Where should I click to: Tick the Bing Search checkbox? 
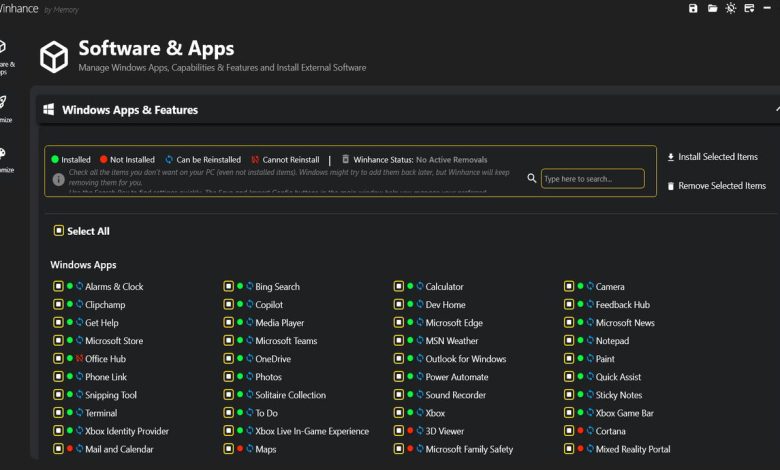[x=228, y=286]
